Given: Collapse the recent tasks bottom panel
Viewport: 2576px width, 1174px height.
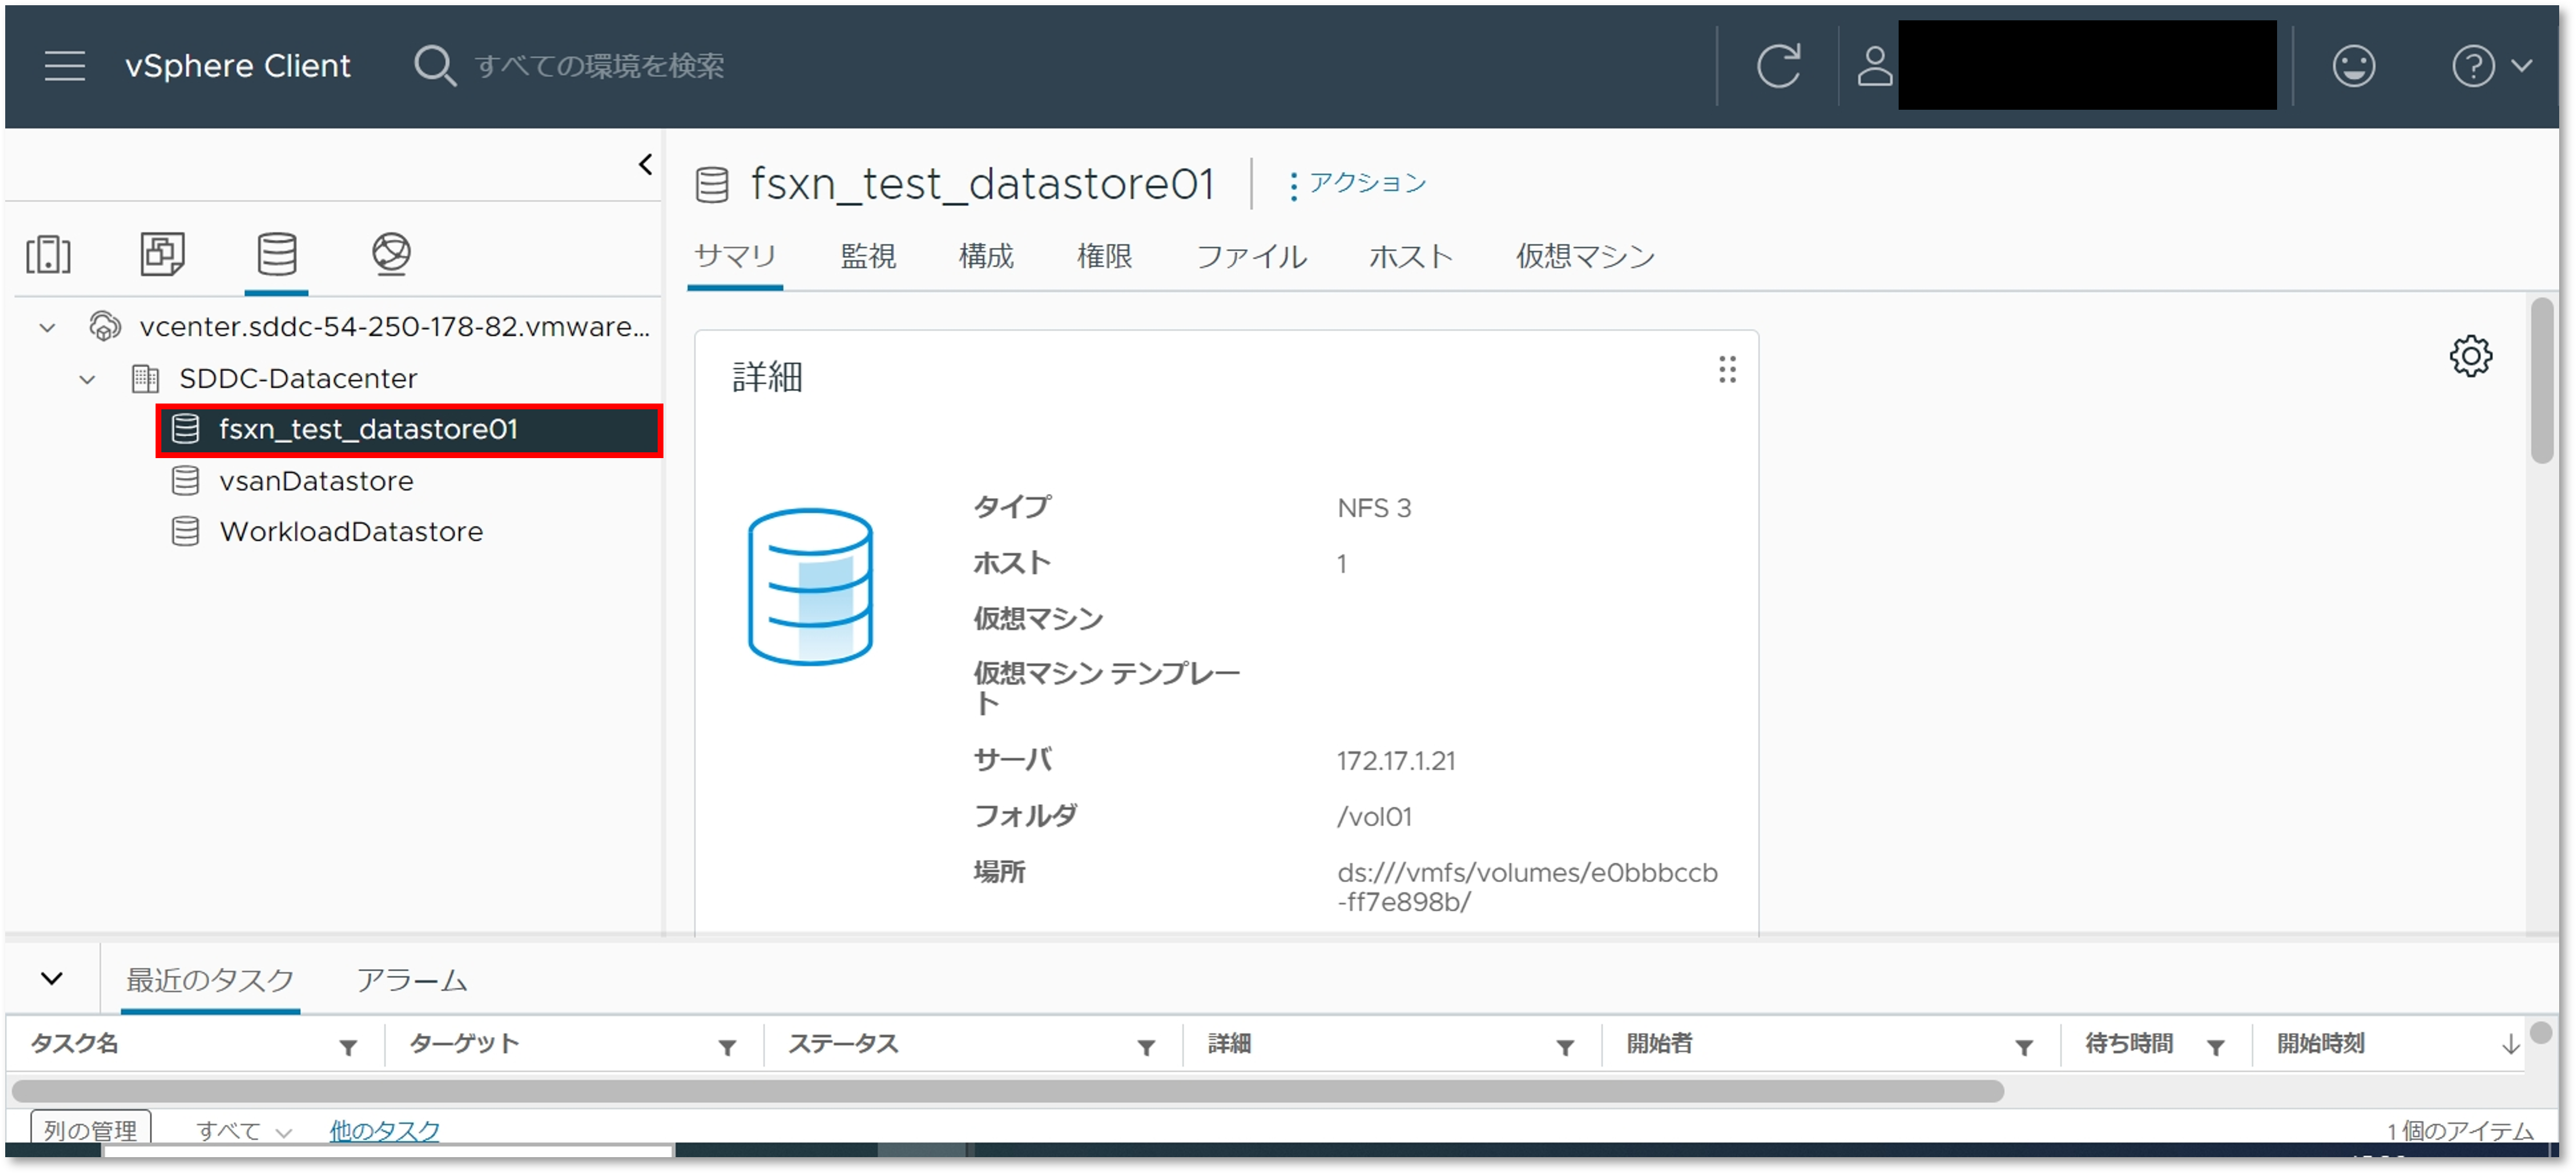Looking at the screenshot, I should 52,978.
